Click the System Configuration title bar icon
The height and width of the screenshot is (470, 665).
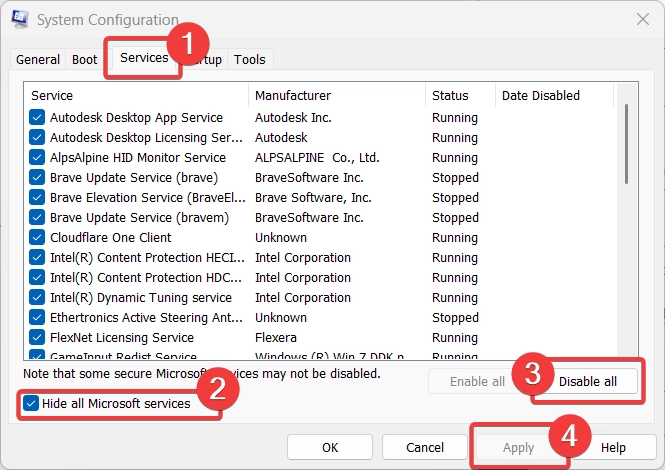point(20,19)
